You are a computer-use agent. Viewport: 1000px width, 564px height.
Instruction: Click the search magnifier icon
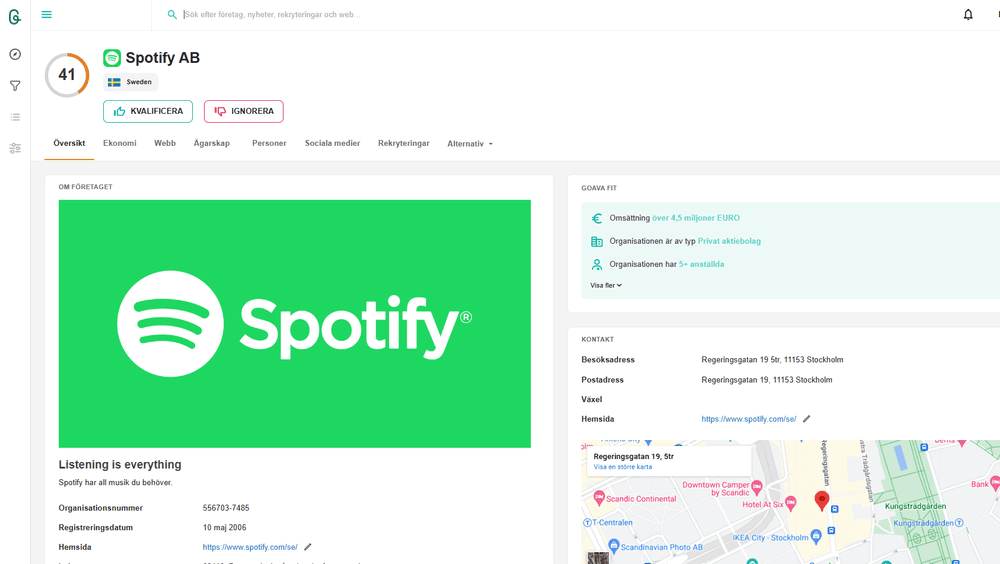[172, 14]
